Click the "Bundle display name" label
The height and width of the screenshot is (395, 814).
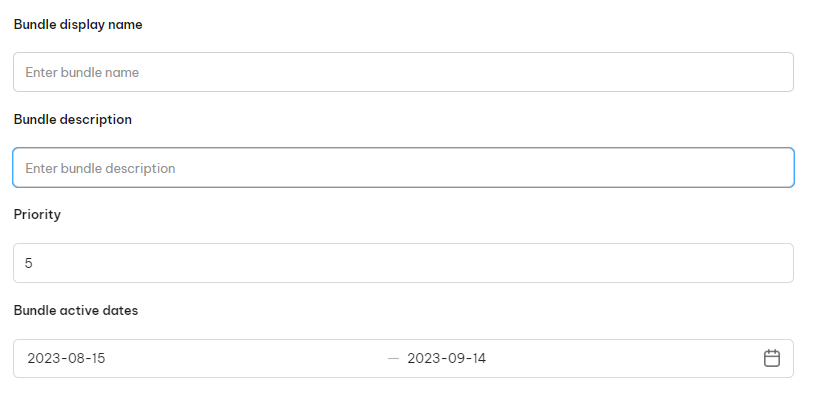click(x=78, y=24)
